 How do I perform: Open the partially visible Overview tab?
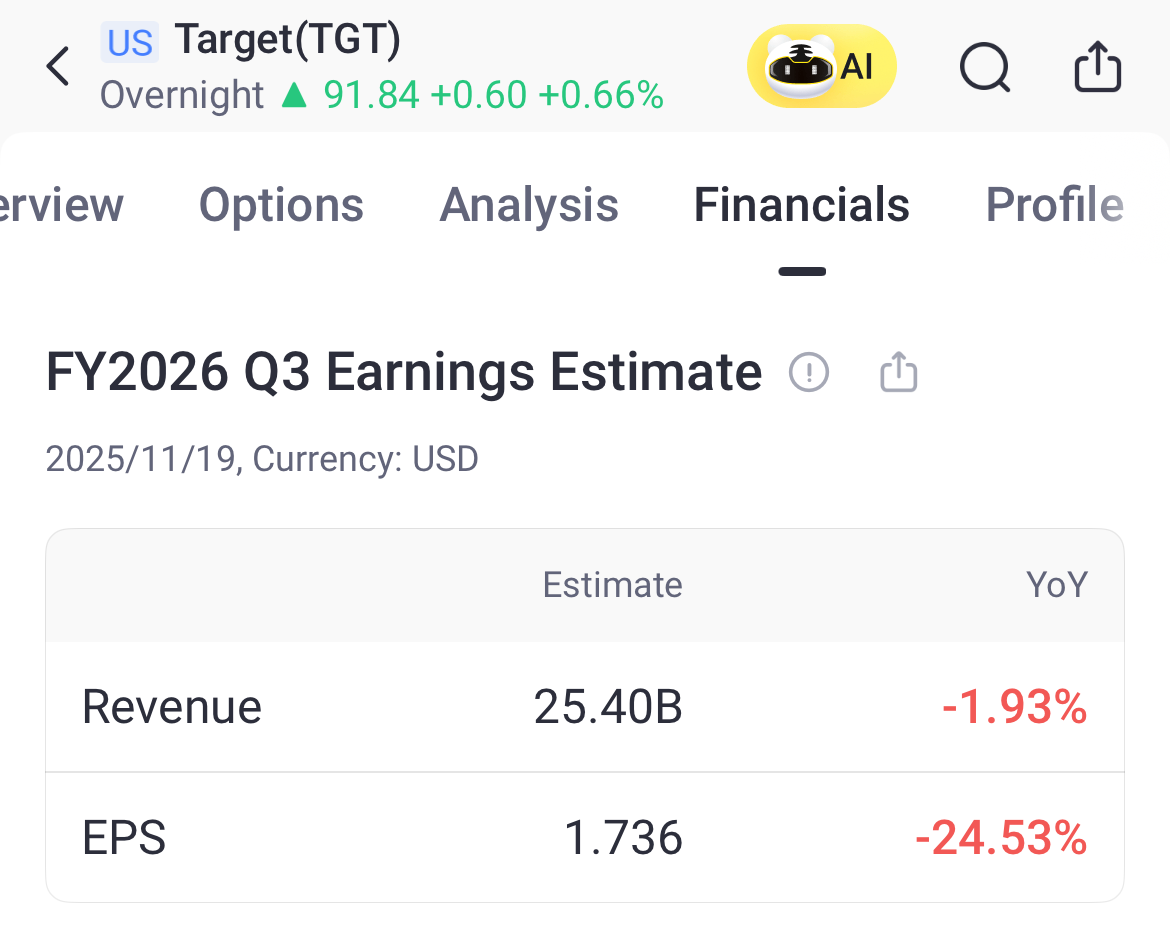[x=62, y=205]
